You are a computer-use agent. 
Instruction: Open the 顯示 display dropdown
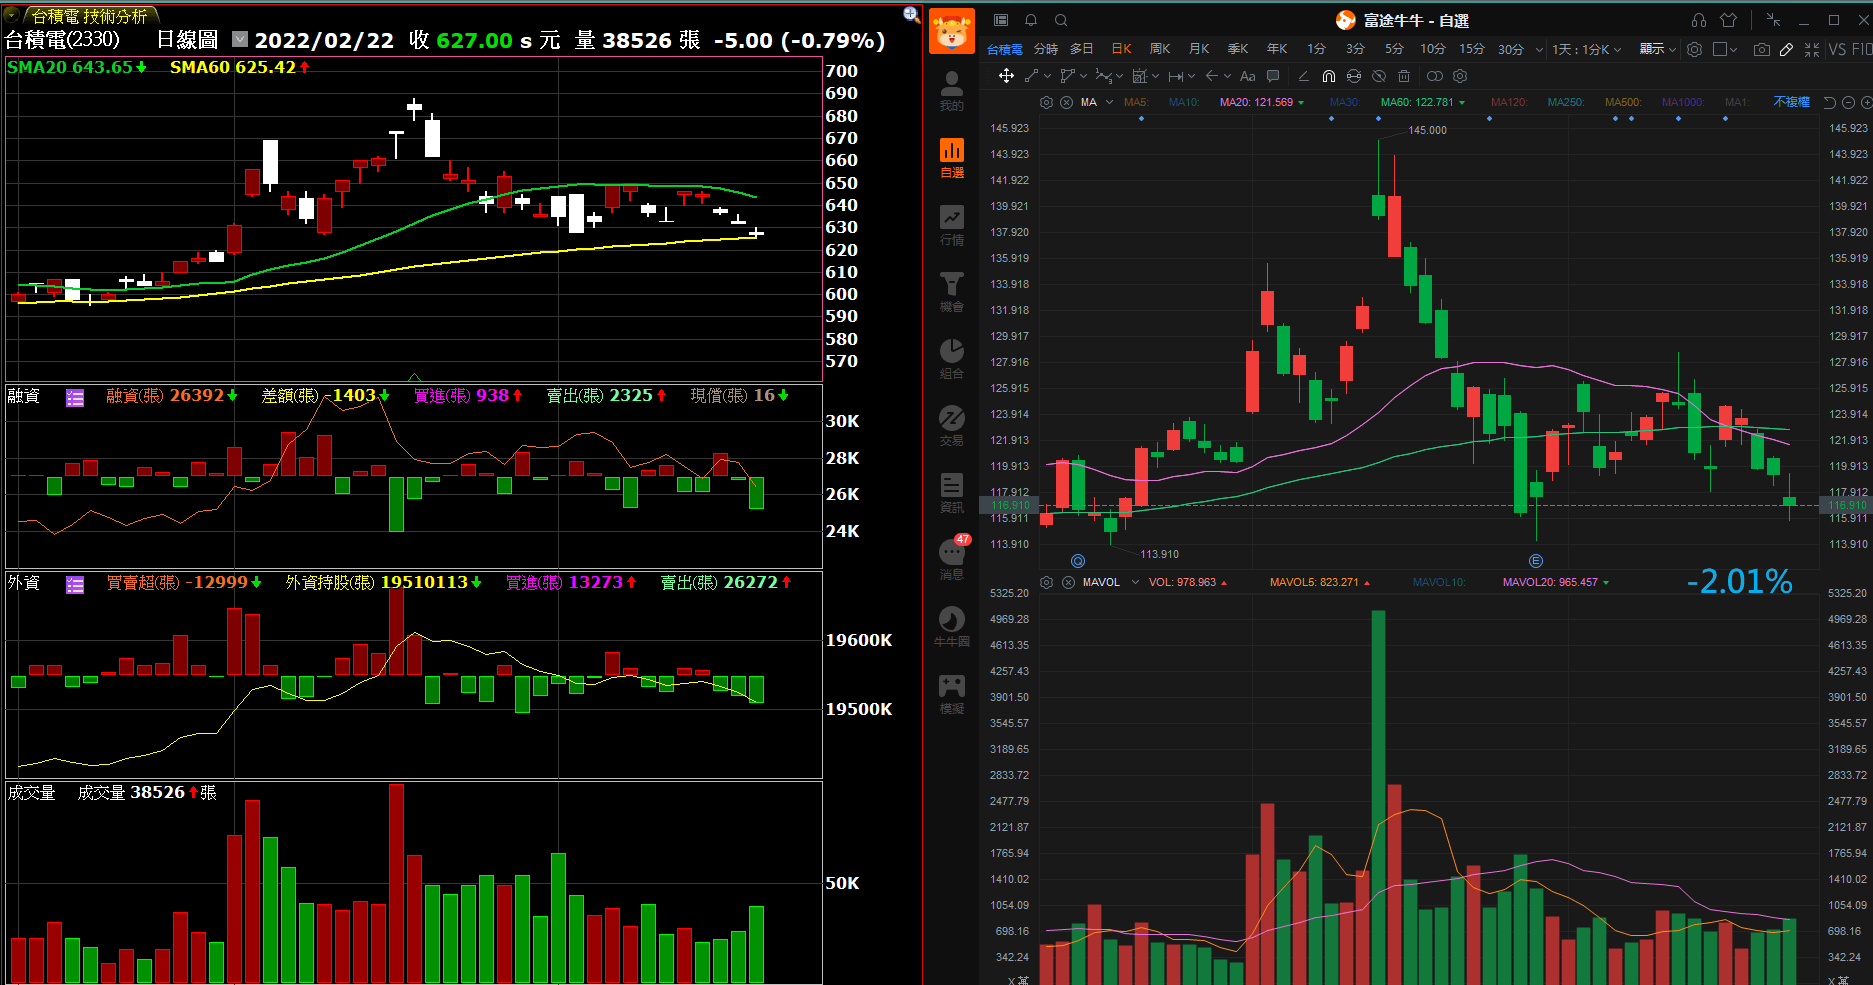pos(1657,49)
